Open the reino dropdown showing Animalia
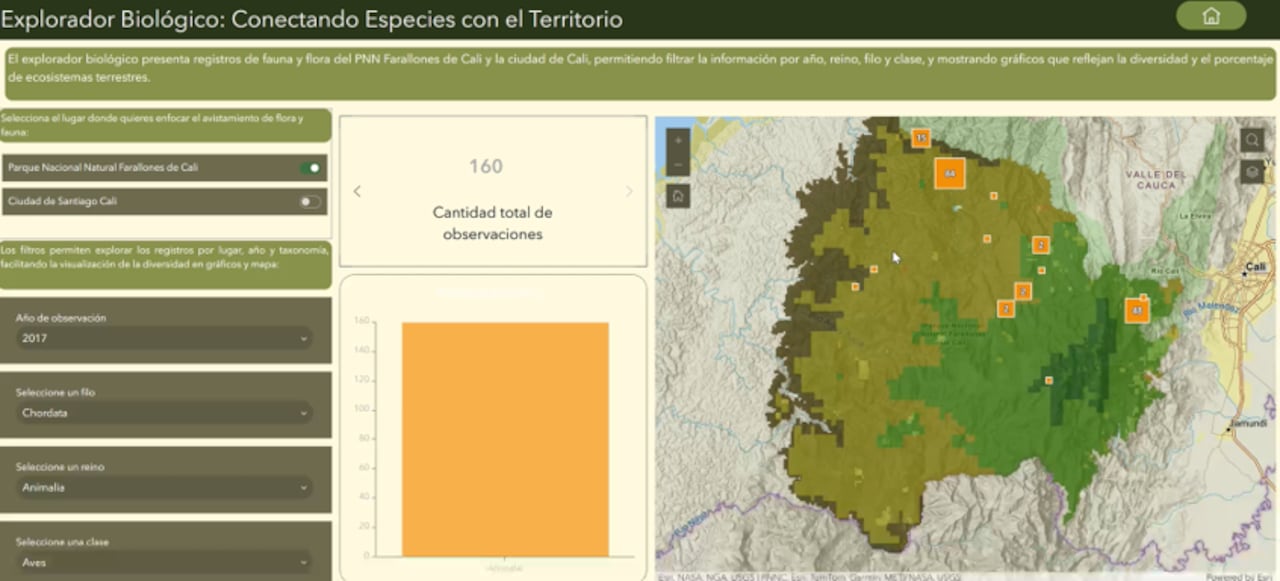This screenshot has width=1280, height=581. 164,487
